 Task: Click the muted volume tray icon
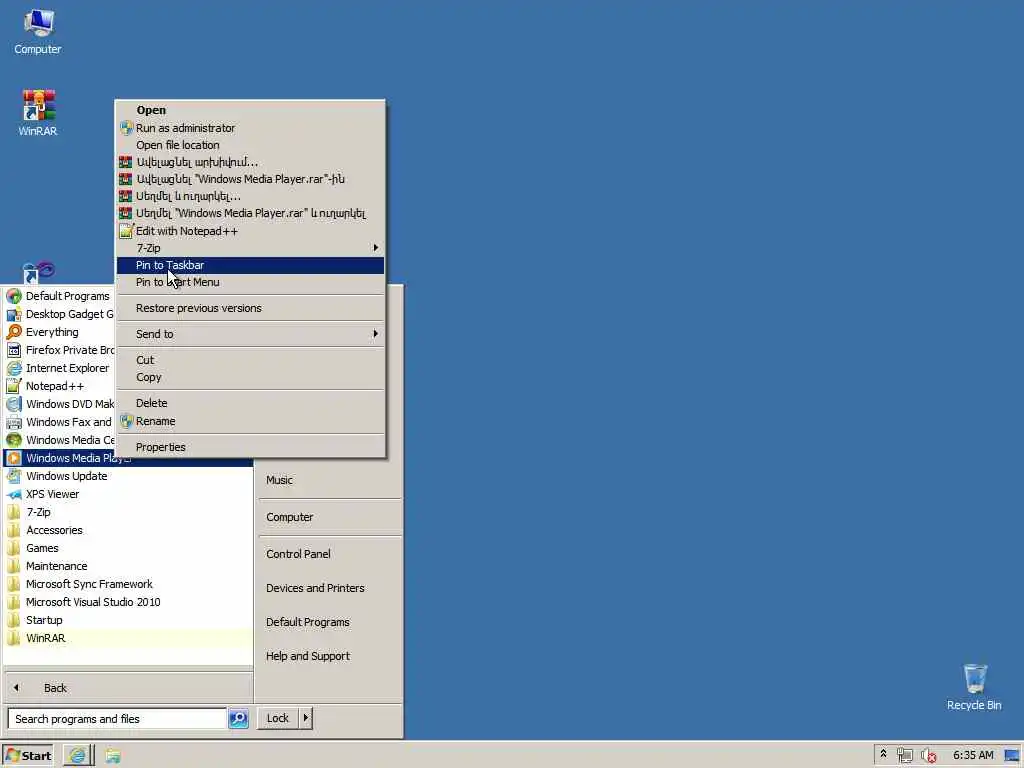[929, 756]
